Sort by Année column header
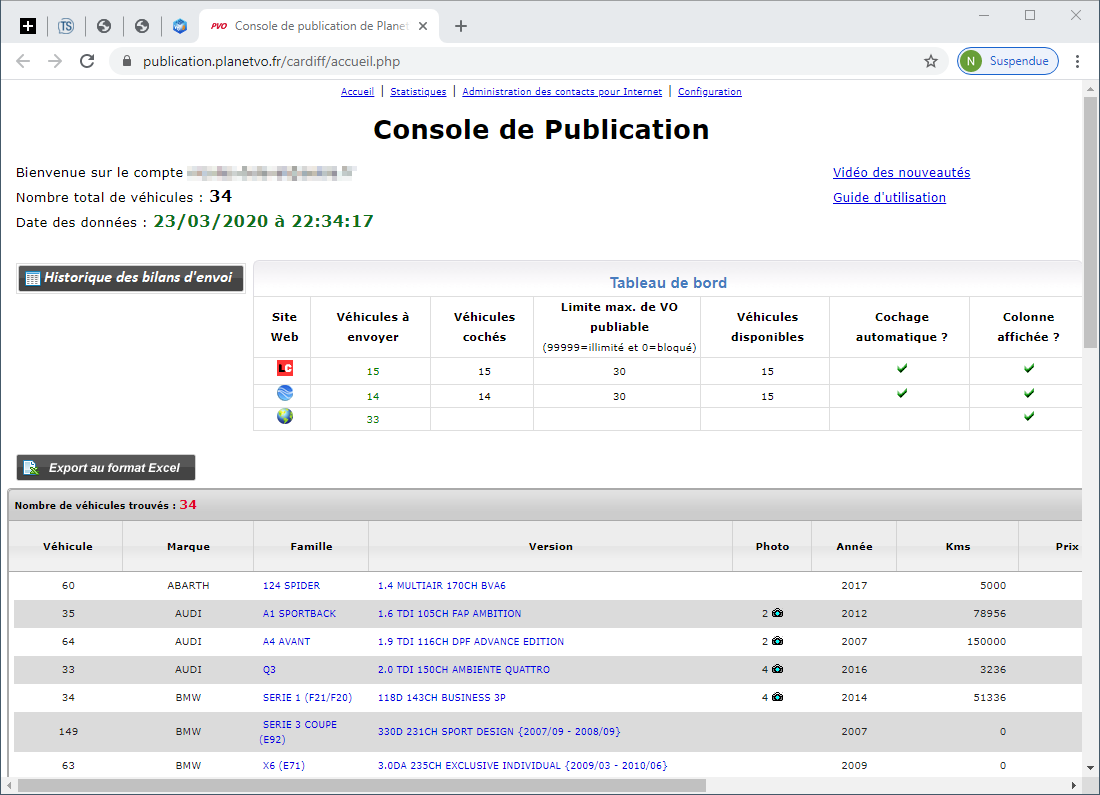The height and width of the screenshot is (795, 1100). (854, 547)
